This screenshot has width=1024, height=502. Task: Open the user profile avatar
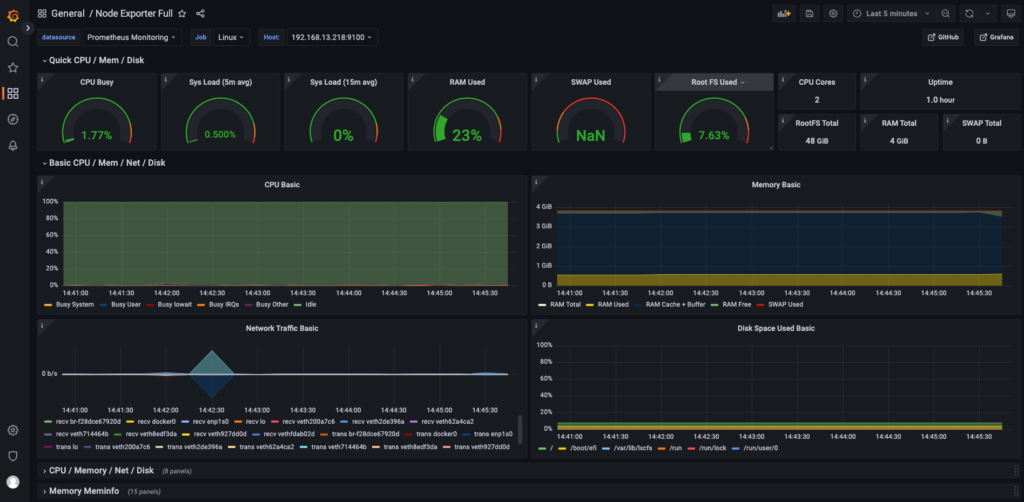[x=12, y=482]
